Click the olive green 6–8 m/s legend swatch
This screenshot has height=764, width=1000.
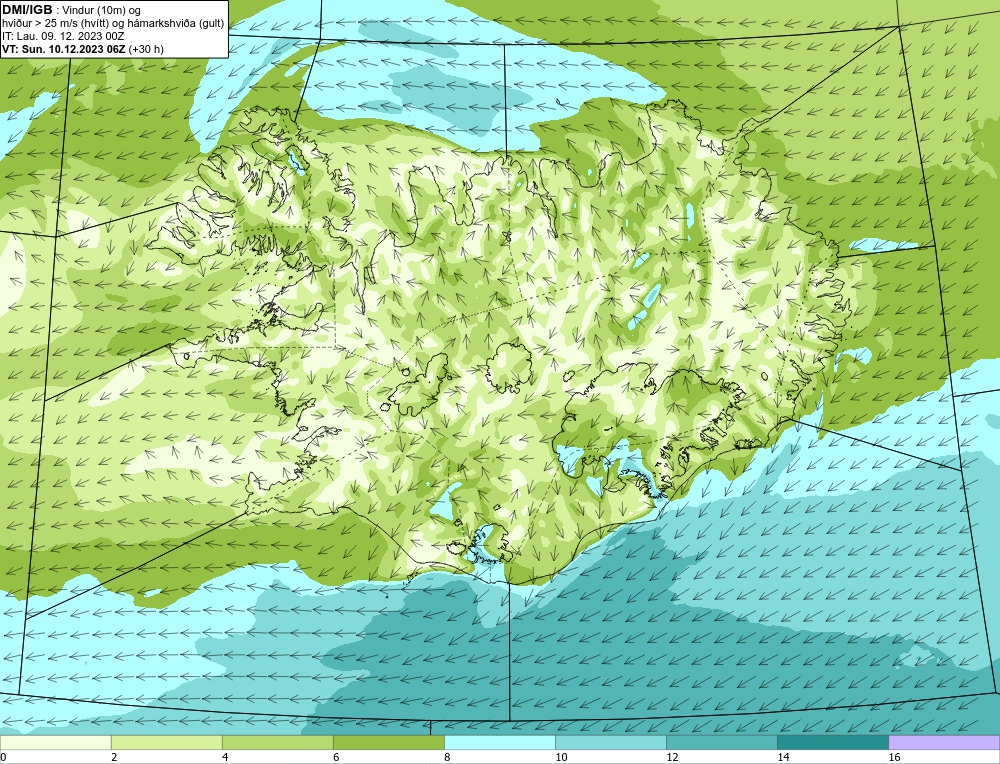(x=389, y=742)
